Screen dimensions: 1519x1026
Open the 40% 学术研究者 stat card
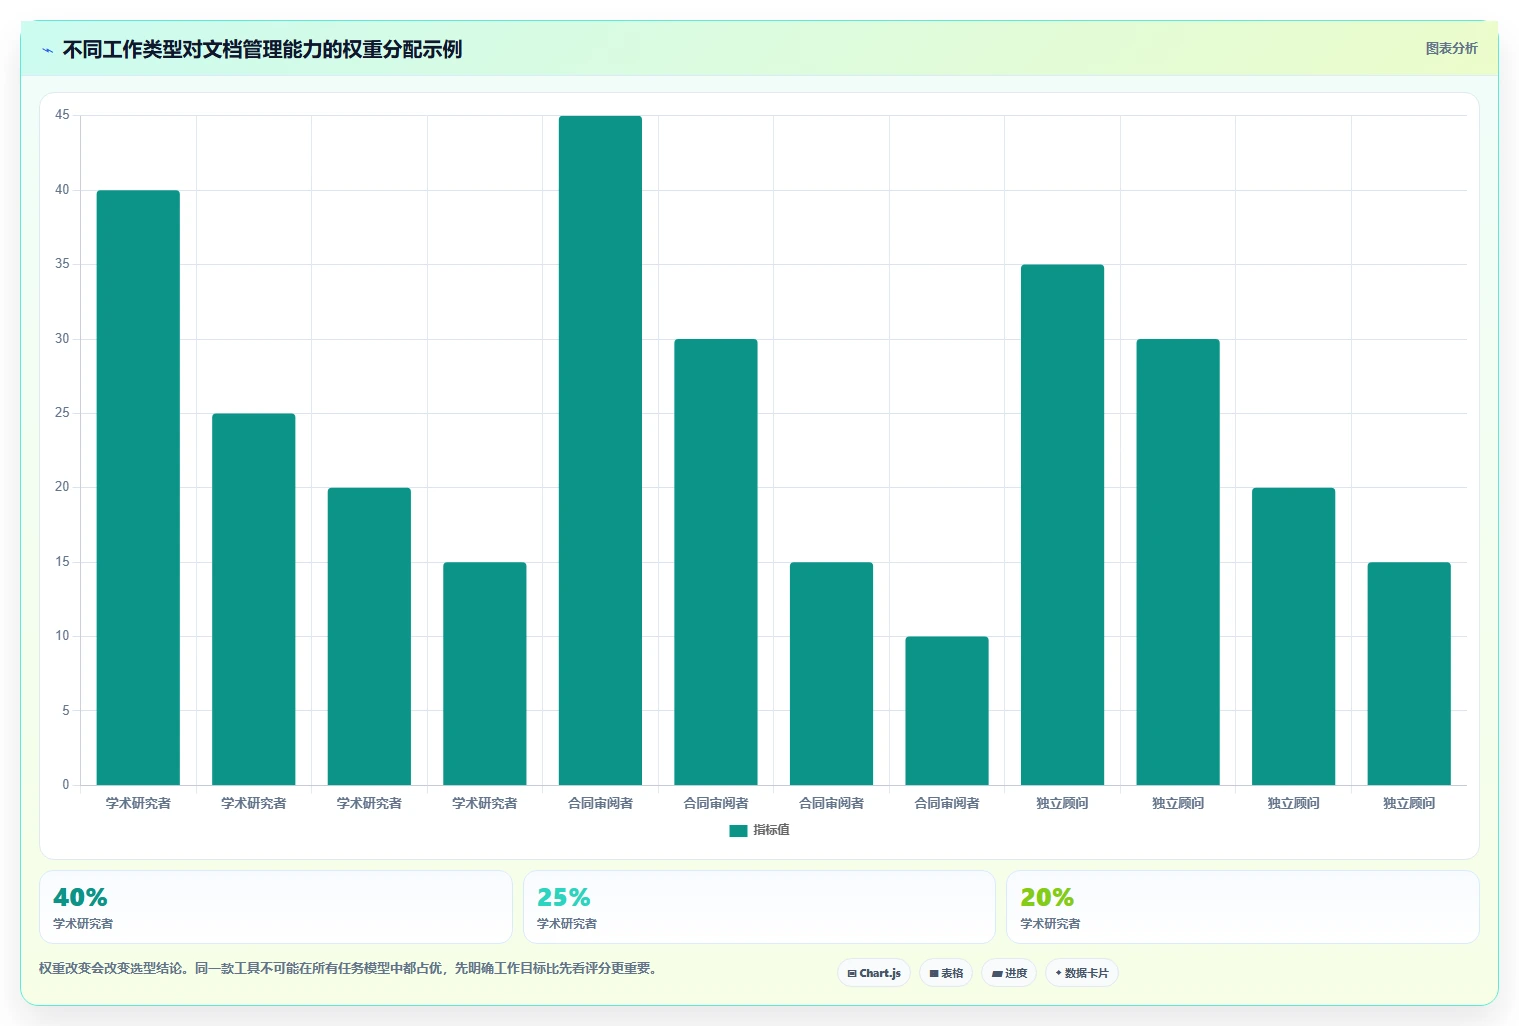tap(276, 906)
